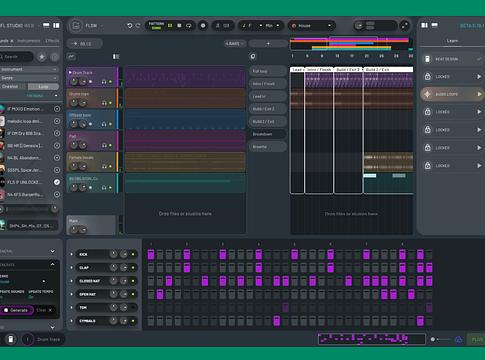The width and height of the screenshot is (485, 360).
Task: Toggle the TOM channel mute LED
Action: pos(133,308)
